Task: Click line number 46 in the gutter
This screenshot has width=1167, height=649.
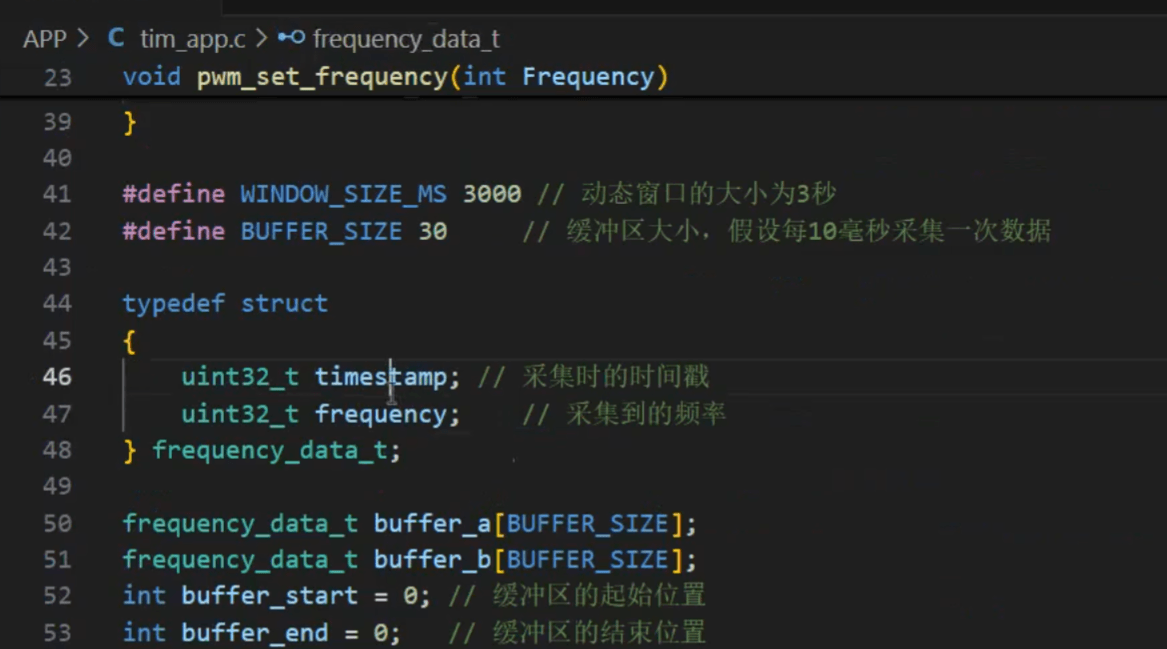Action: 58,377
